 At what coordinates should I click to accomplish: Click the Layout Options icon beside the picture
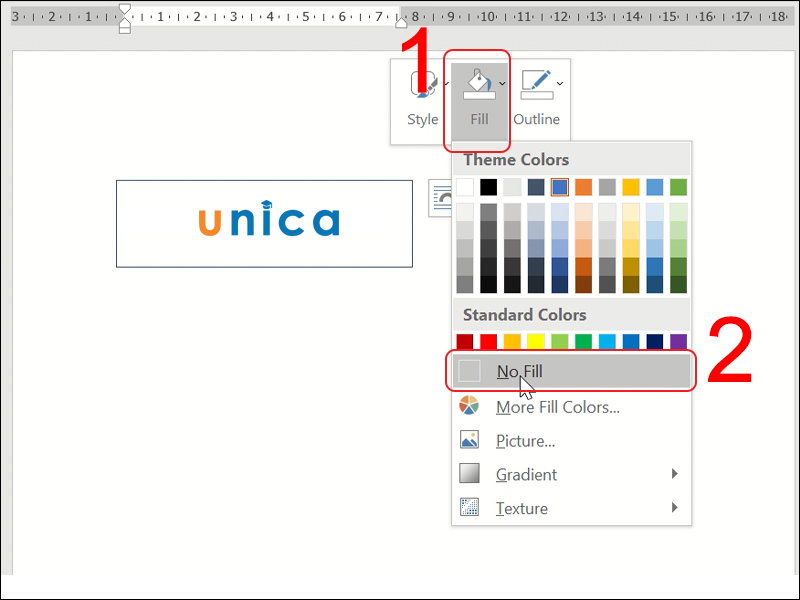click(x=440, y=198)
